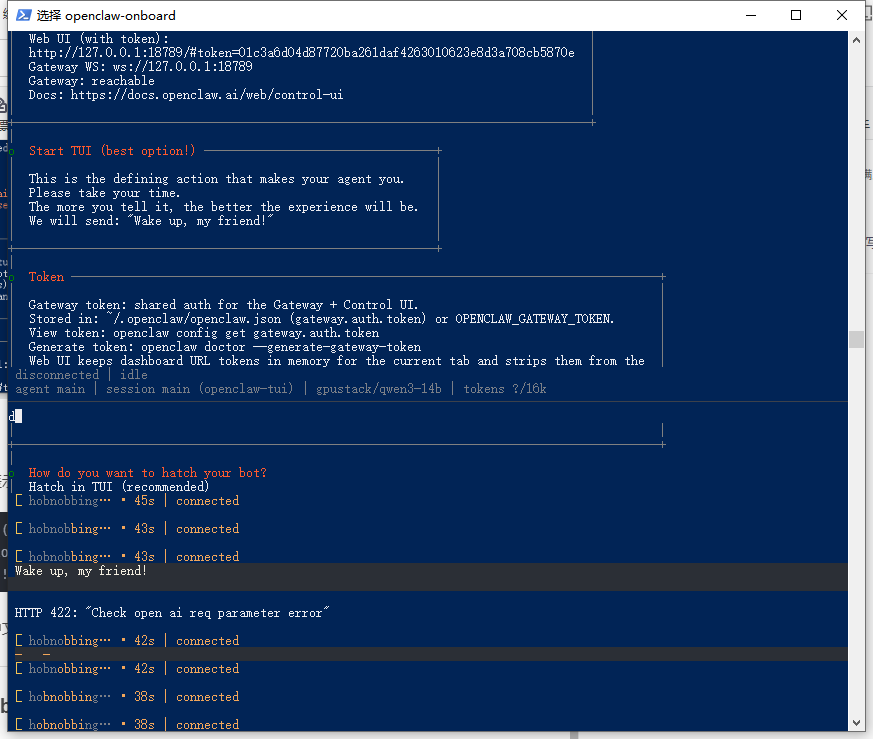Click the 'Generate token' command line

click(x=225, y=347)
